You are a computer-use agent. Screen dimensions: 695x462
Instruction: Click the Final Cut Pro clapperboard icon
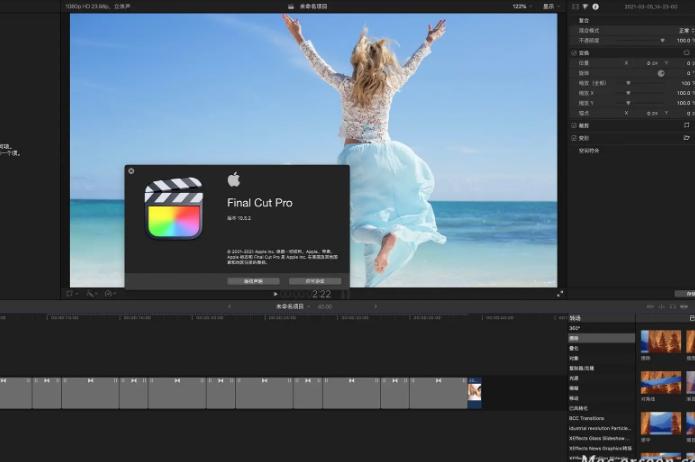click(174, 208)
